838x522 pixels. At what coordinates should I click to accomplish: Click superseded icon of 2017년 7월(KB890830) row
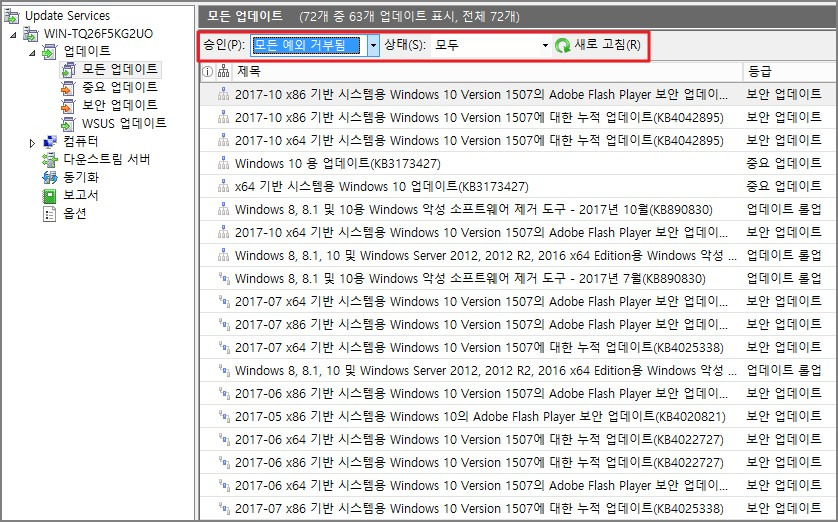[x=224, y=278]
